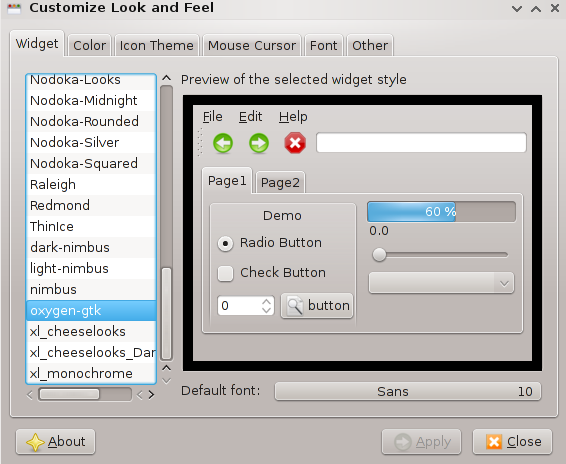Click the magnifier icon on demo button
Viewport: 566px width, 464px height.
[x=295, y=306]
